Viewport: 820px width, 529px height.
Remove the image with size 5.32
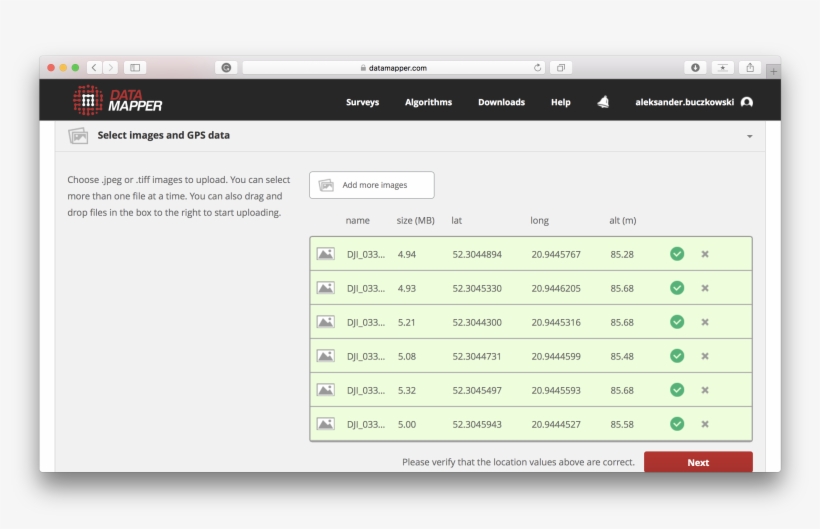[705, 390]
